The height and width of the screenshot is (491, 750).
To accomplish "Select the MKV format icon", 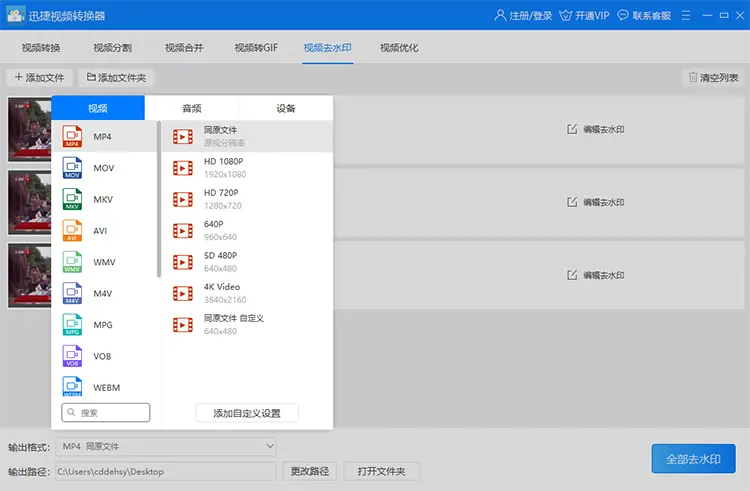I will 72,199.
